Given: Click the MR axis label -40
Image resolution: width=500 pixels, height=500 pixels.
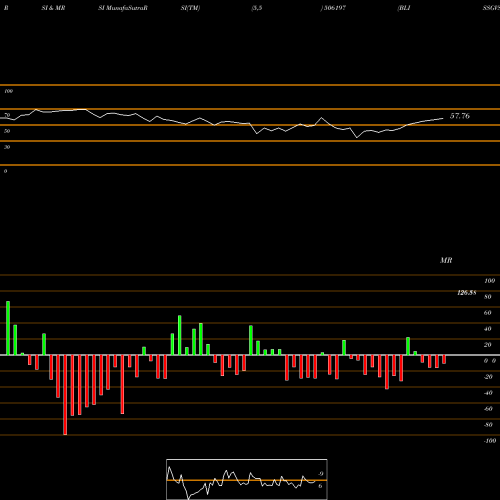Looking at the screenshot, I should [x=488, y=393].
